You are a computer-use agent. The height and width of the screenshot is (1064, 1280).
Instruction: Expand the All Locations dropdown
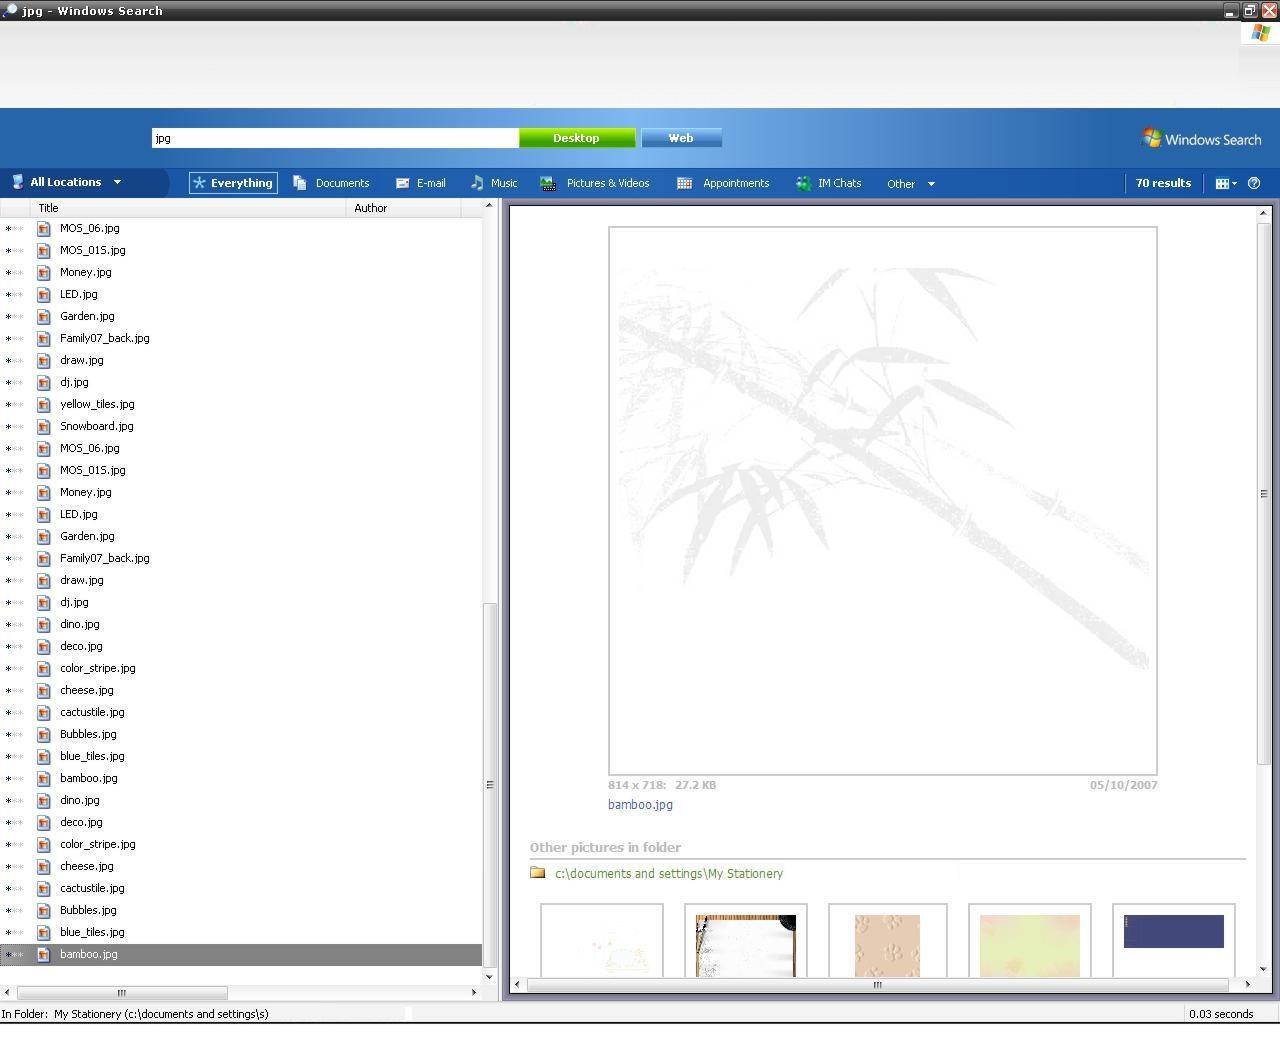(117, 182)
